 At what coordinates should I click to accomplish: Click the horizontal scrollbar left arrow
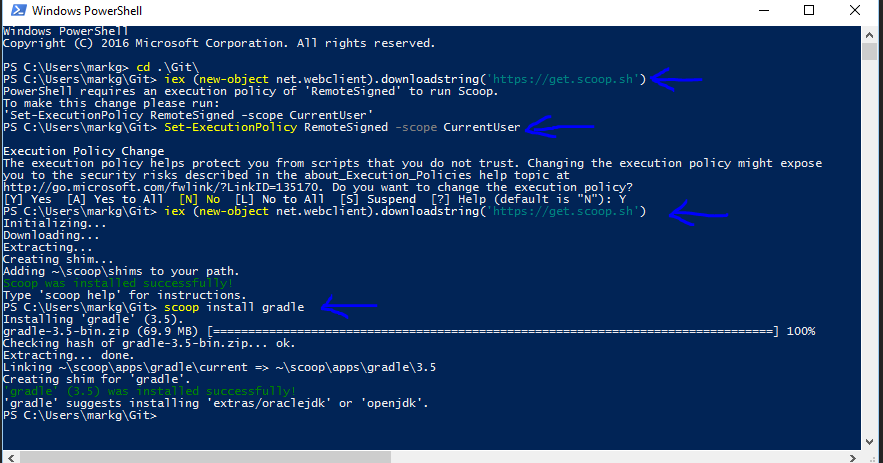10,457
